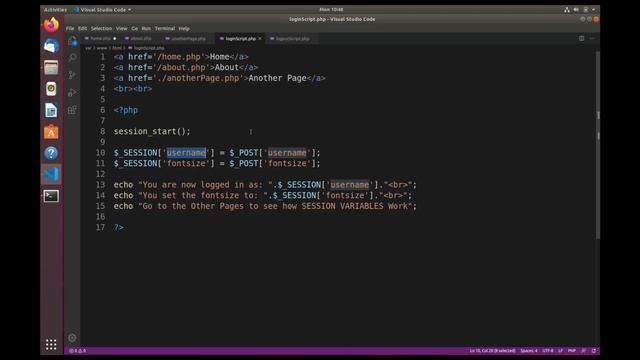Image resolution: width=640 pixels, height=360 pixels.
Task: Open the system menu arrow at top right
Action: click(593, 10)
